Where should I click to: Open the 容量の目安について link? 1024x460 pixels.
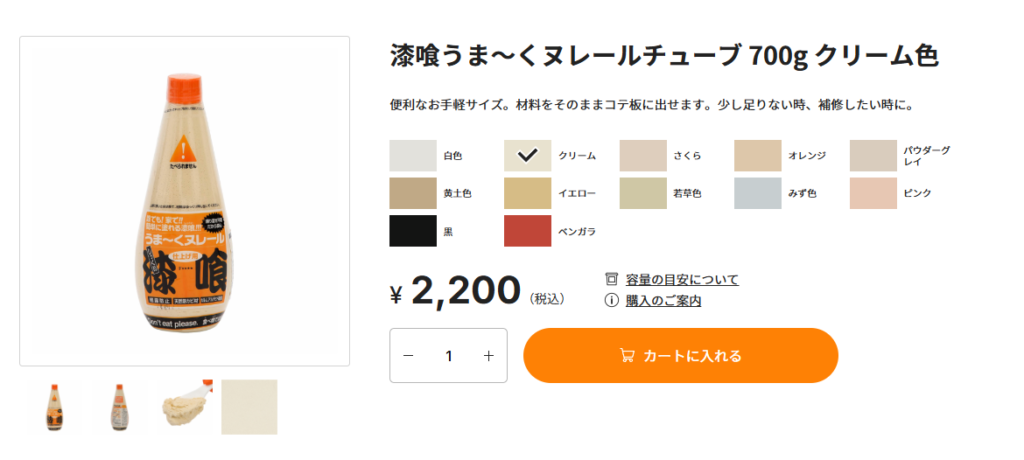(x=682, y=280)
